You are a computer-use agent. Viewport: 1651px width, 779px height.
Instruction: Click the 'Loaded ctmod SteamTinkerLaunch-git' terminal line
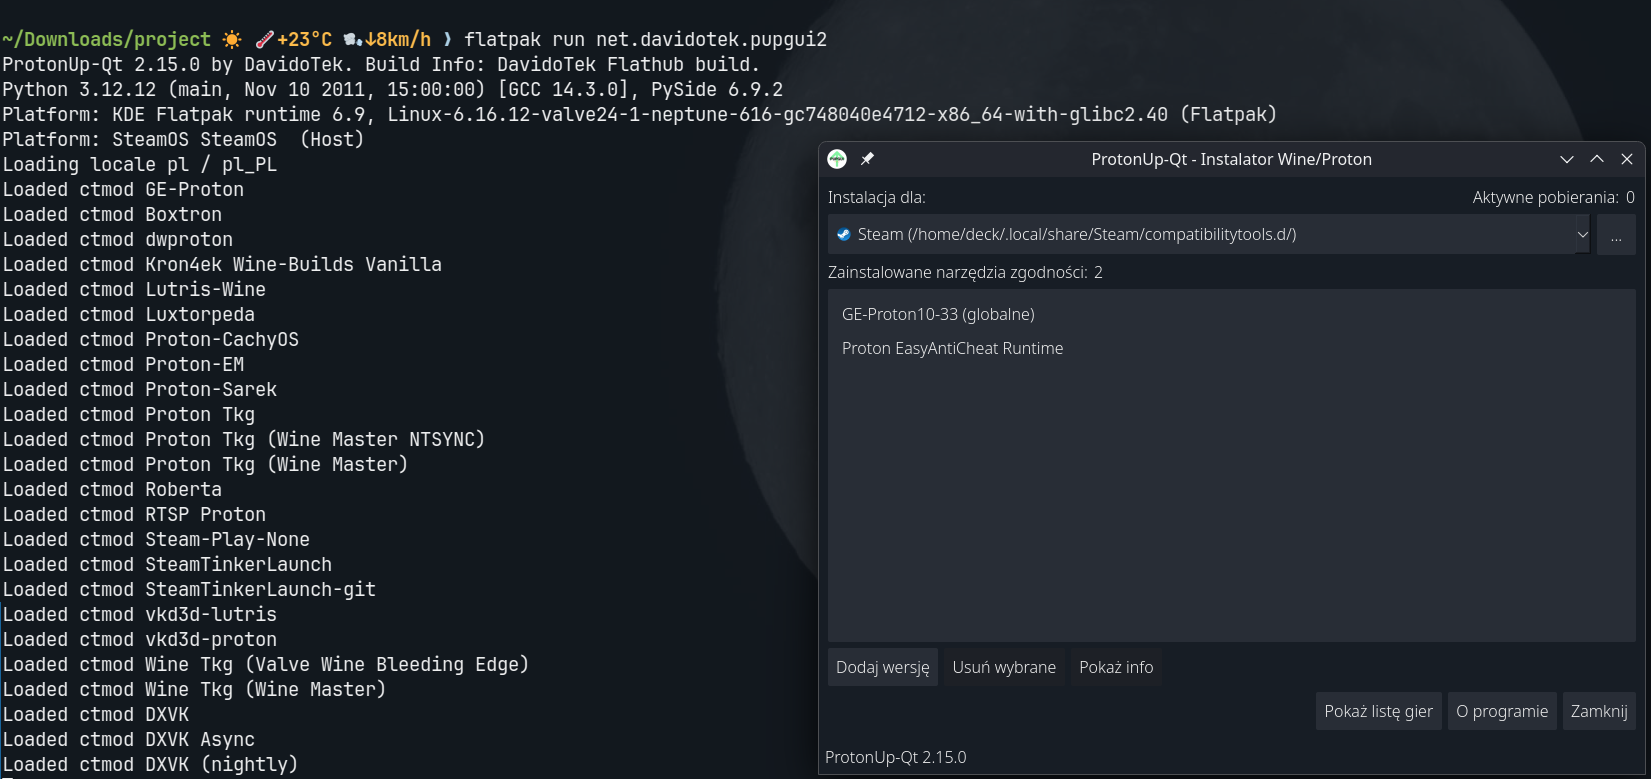point(189,590)
